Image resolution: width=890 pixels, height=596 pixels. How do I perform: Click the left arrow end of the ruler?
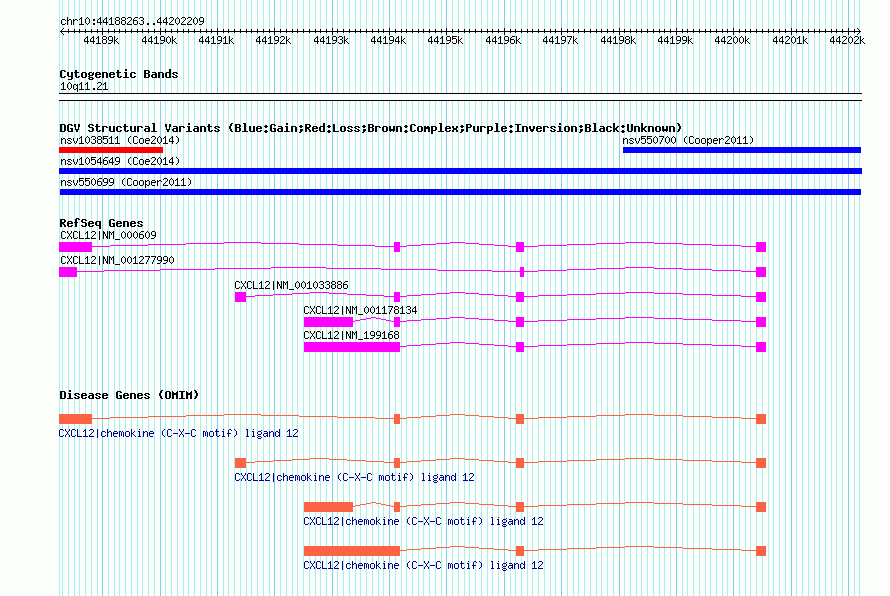click(x=62, y=31)
